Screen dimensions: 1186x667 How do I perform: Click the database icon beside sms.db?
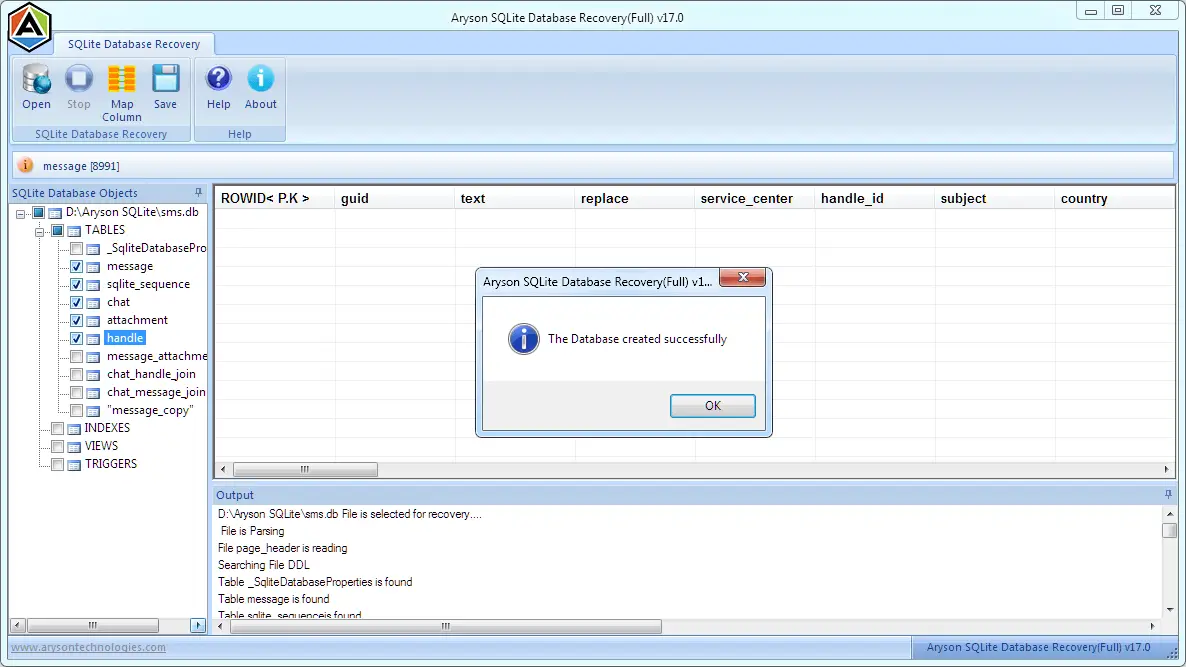coord(55,213)
